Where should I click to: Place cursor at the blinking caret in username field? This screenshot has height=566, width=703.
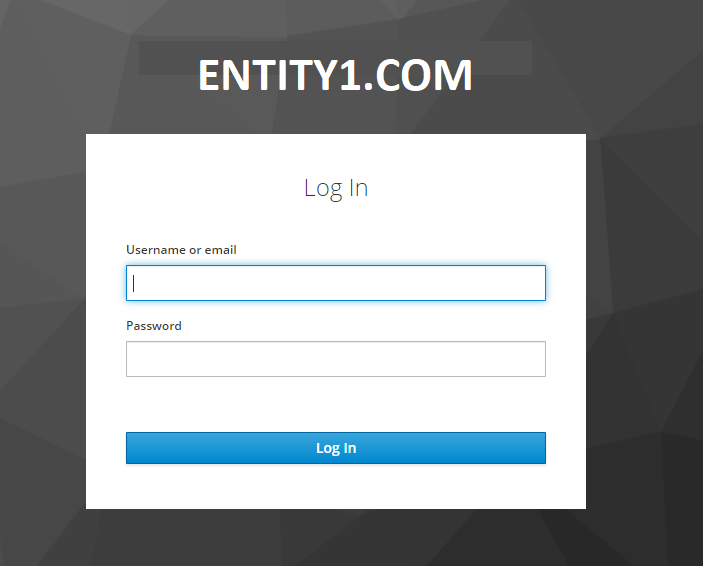134,283
